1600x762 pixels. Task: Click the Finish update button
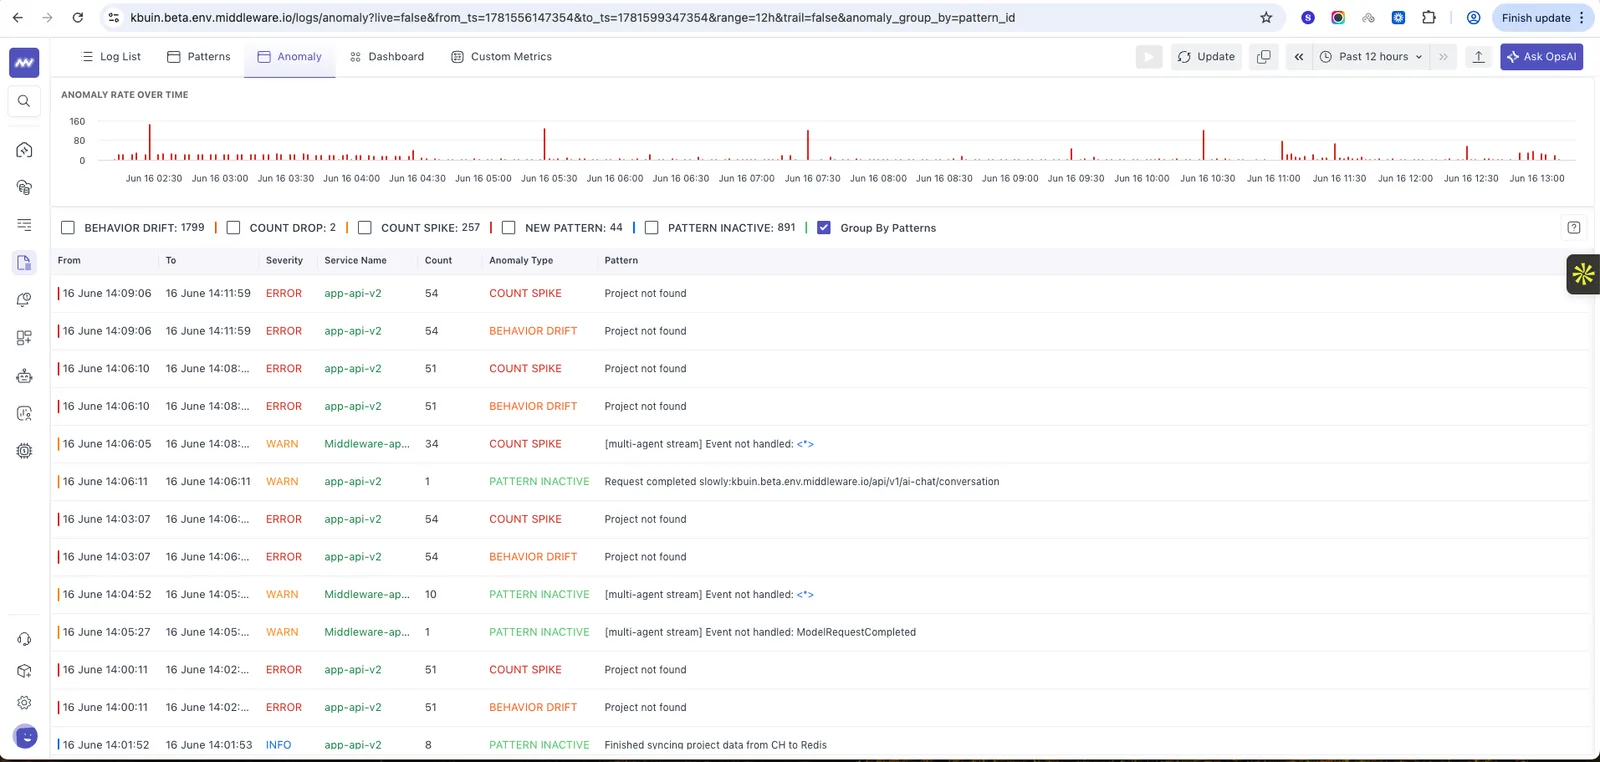tap(1543, 18)
